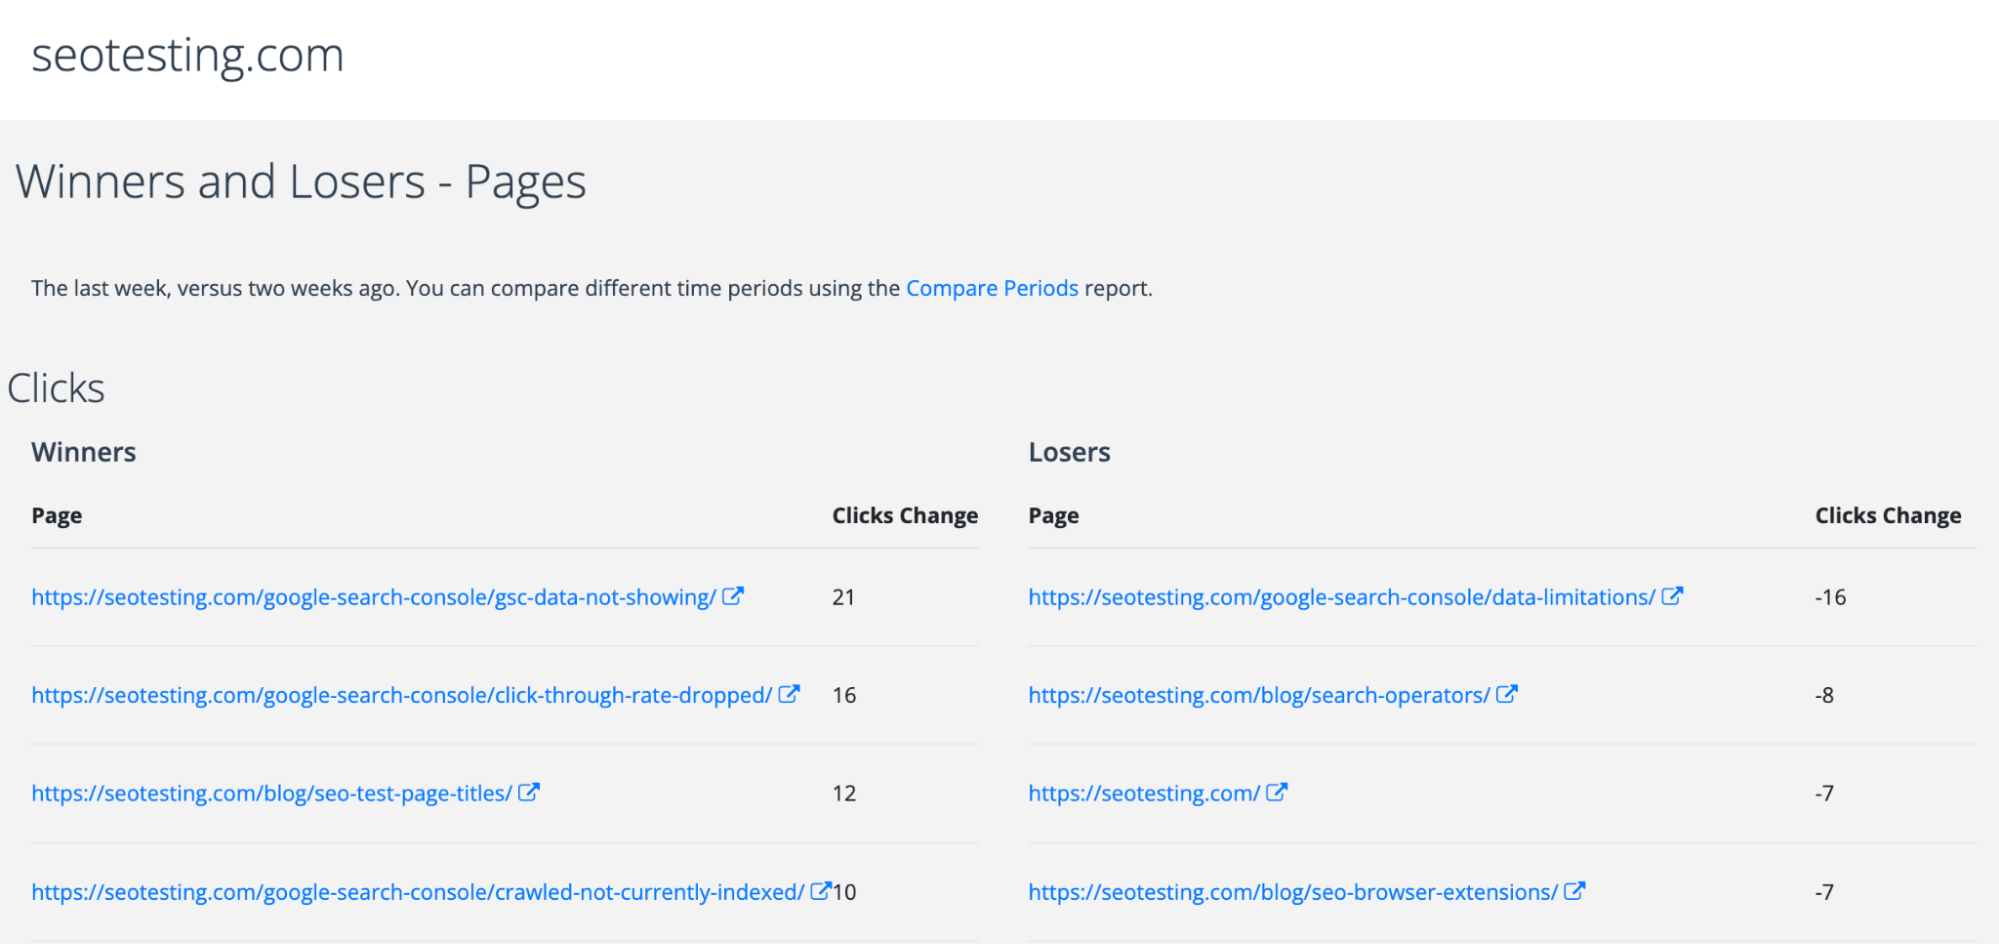The width and height of the screenshot is (1999, 944).
Task: Click the -7 value for seotesting.com homepage
Action: coord(1825,793)
